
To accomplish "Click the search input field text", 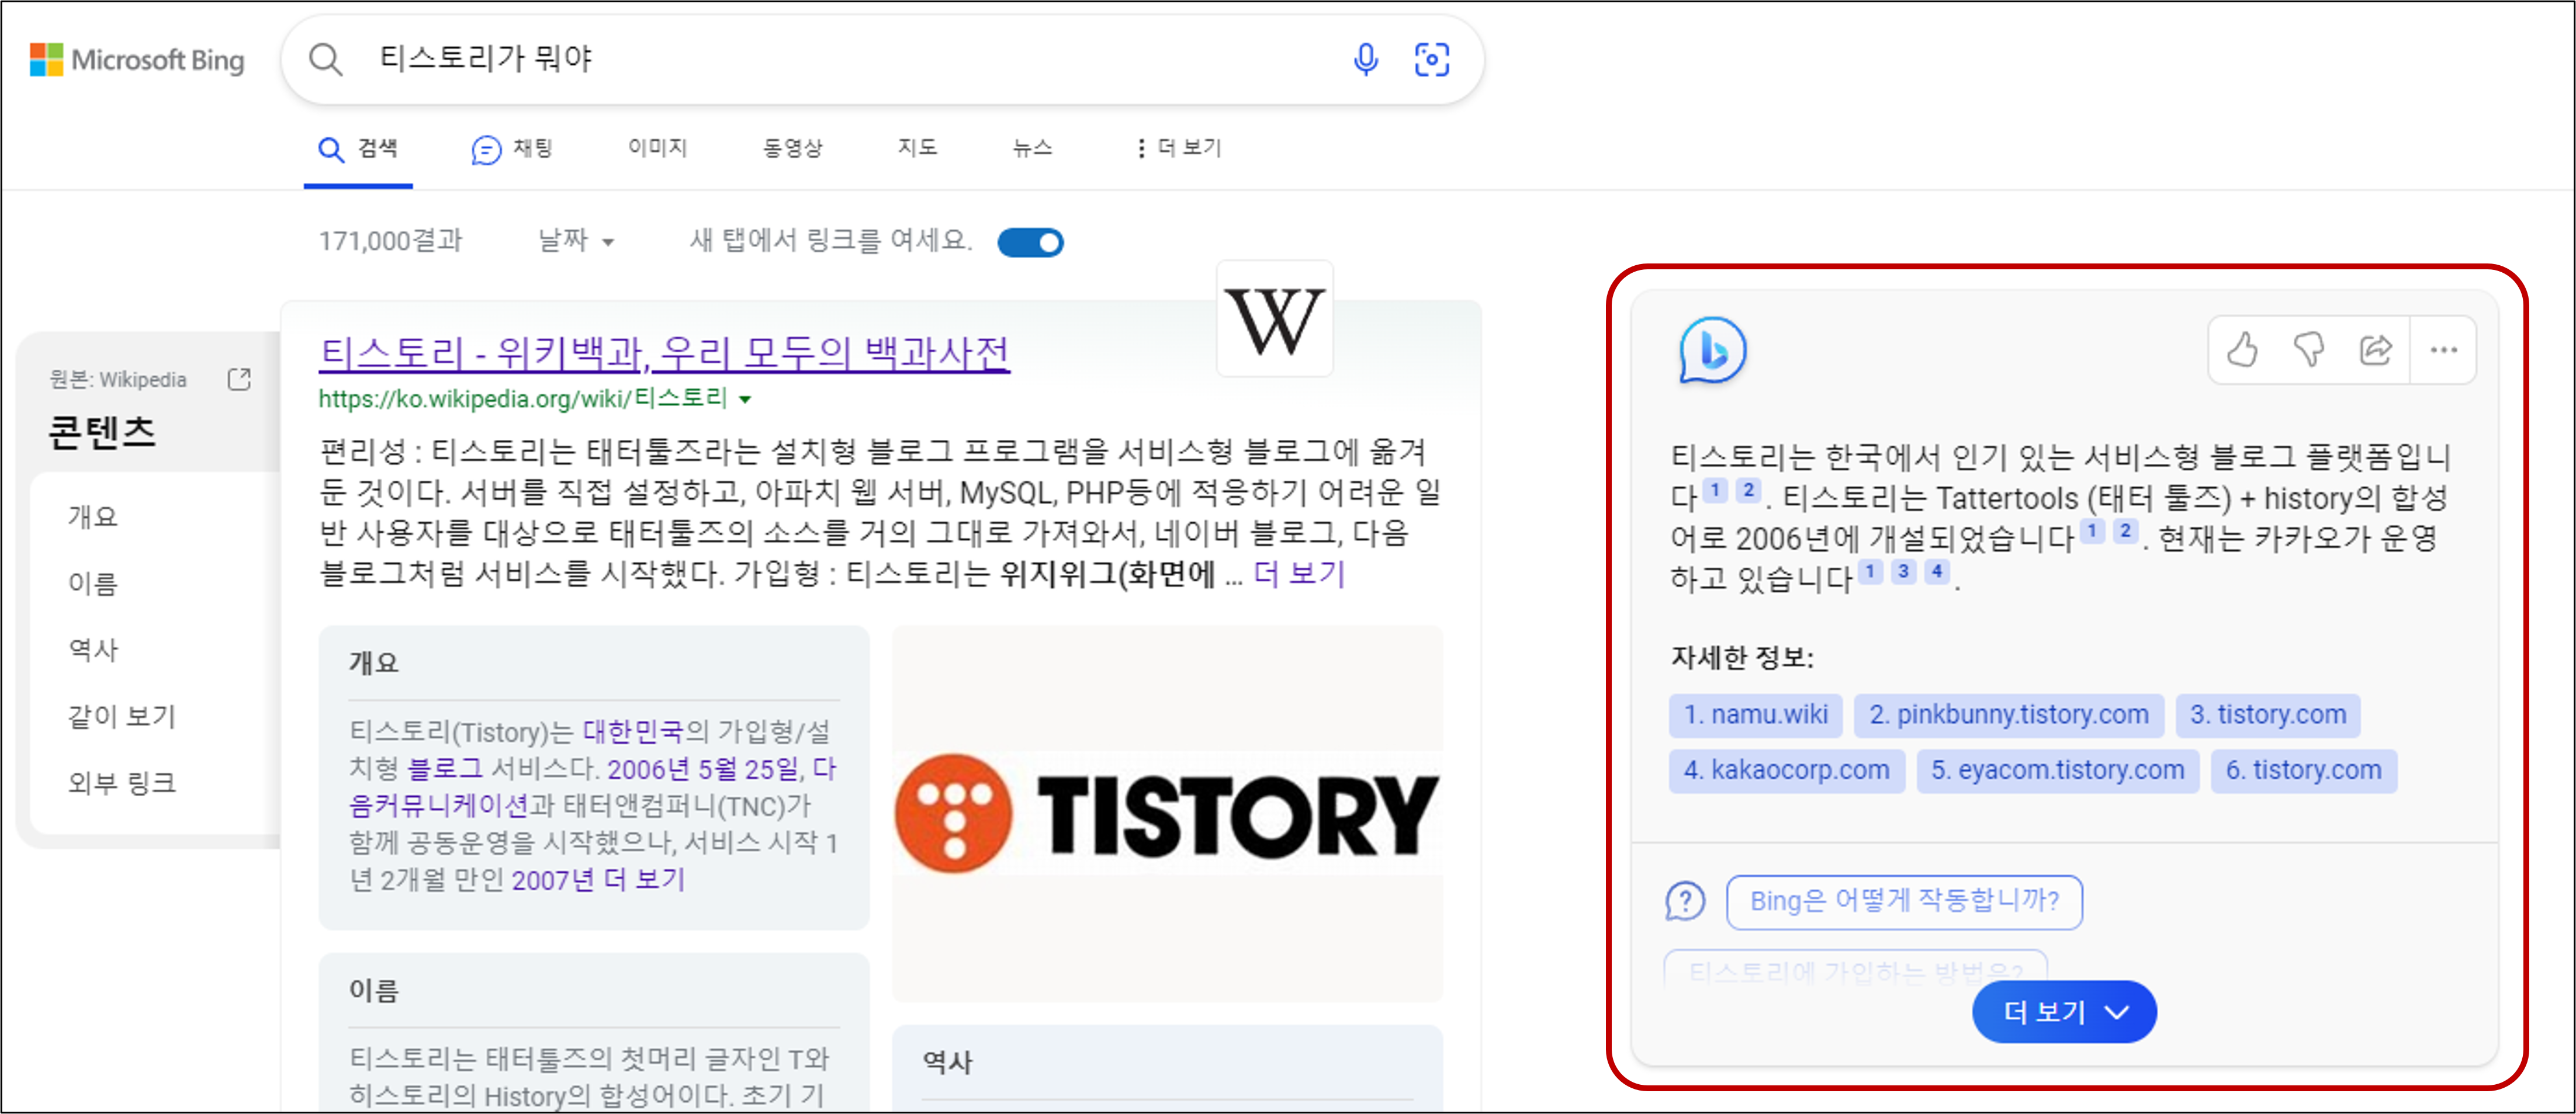I will tap(486, 59).
